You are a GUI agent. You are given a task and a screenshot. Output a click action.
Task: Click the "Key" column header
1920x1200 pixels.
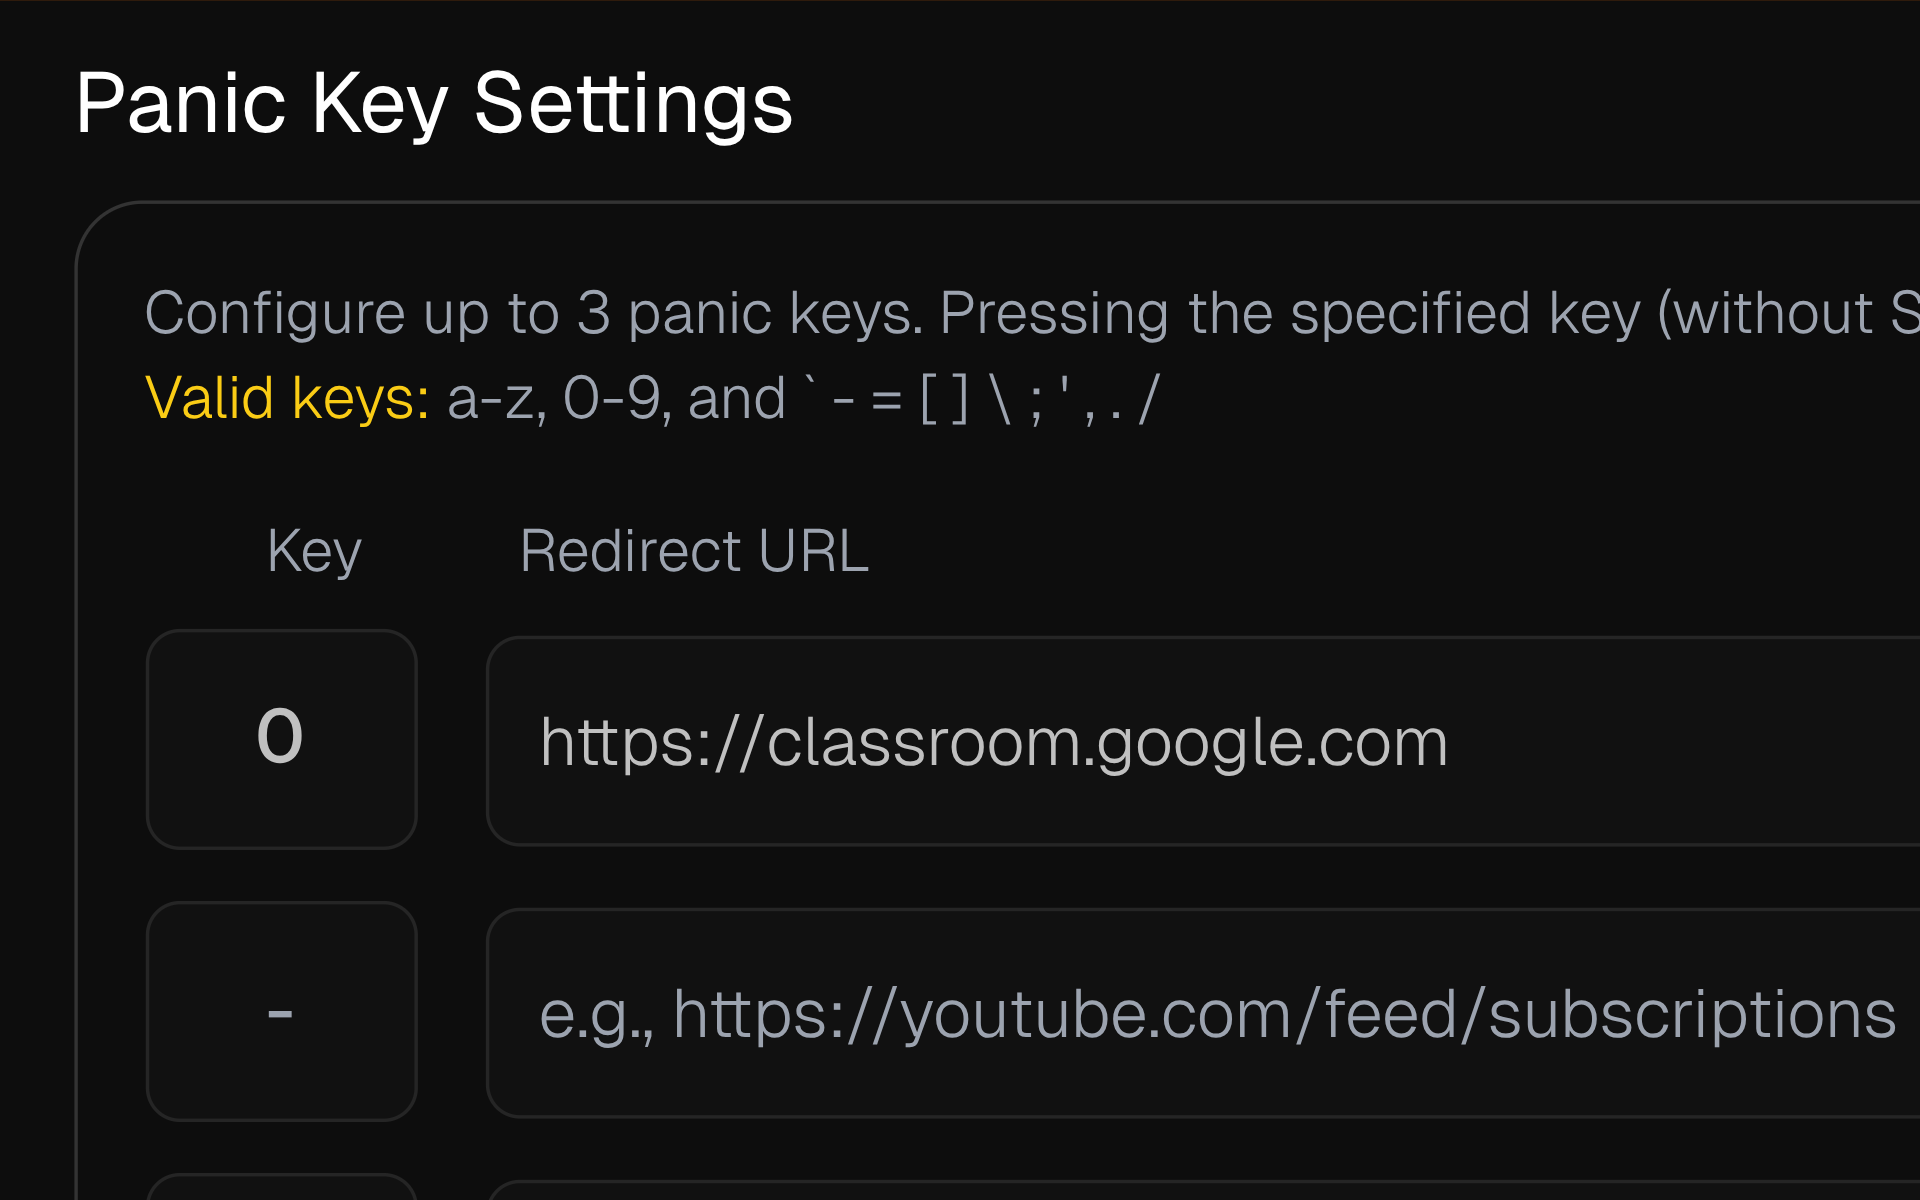[314, 551]
